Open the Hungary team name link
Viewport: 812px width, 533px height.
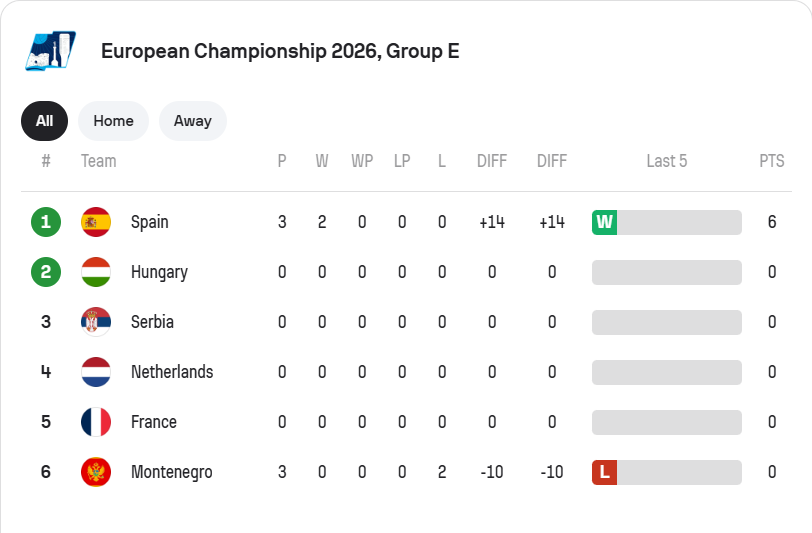tap(159, 272)
